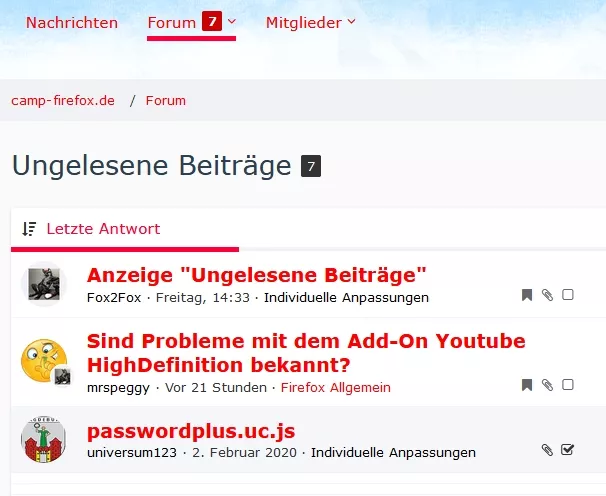Open thread passwordplus.uc.js
Screen dimensions: 606x496
(x=191, y=431)
